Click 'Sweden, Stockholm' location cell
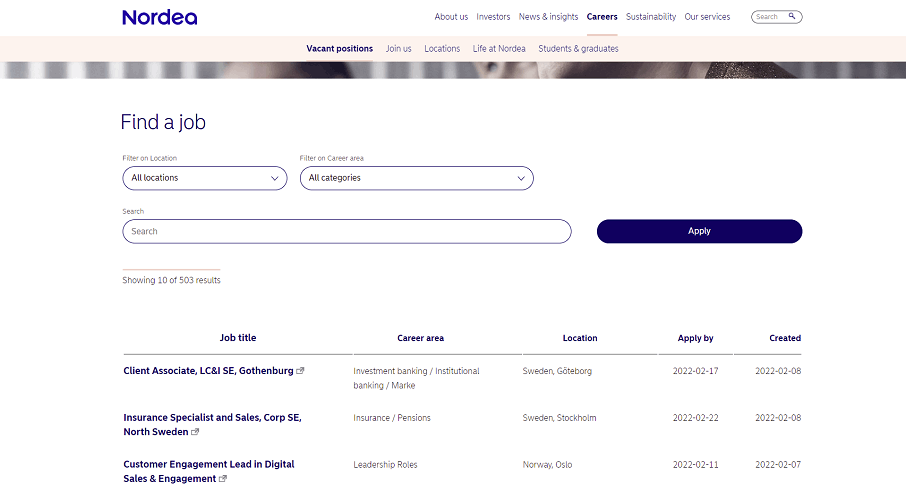906x500 pixels. pos(559,418)
